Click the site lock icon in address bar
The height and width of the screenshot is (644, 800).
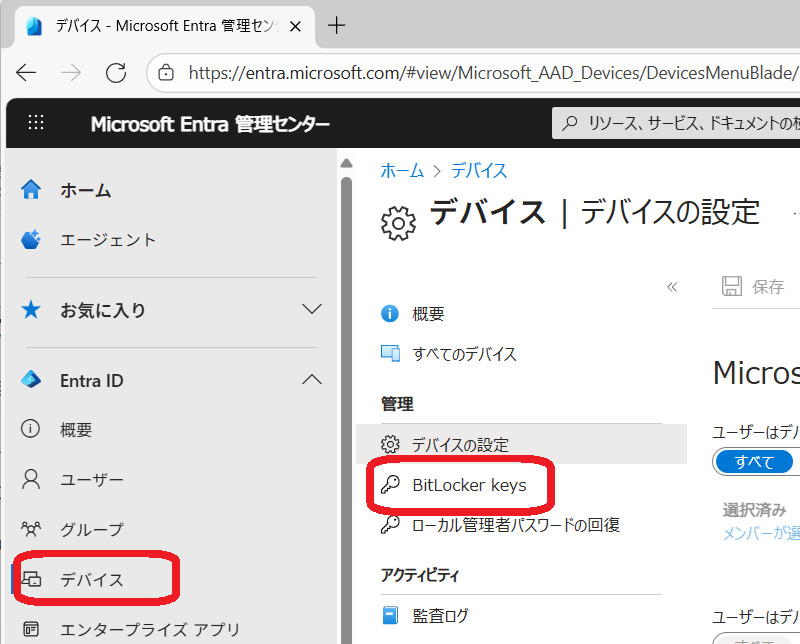click(166, 73)
